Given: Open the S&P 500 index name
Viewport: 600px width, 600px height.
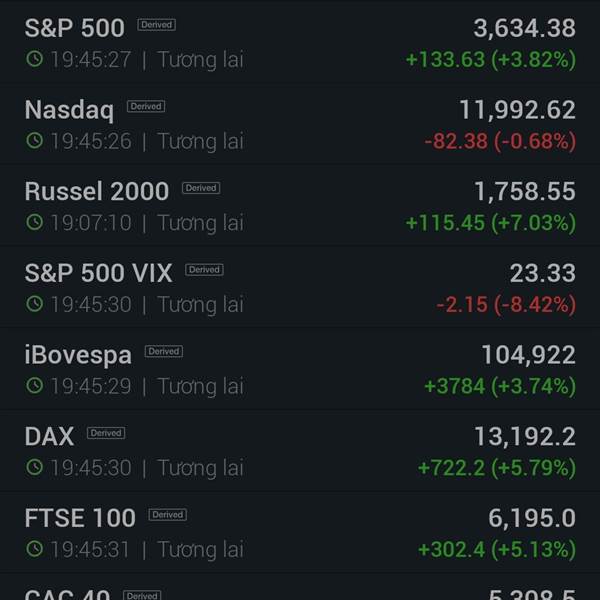Looking at the screenshot, I should [x=74, y=27].
